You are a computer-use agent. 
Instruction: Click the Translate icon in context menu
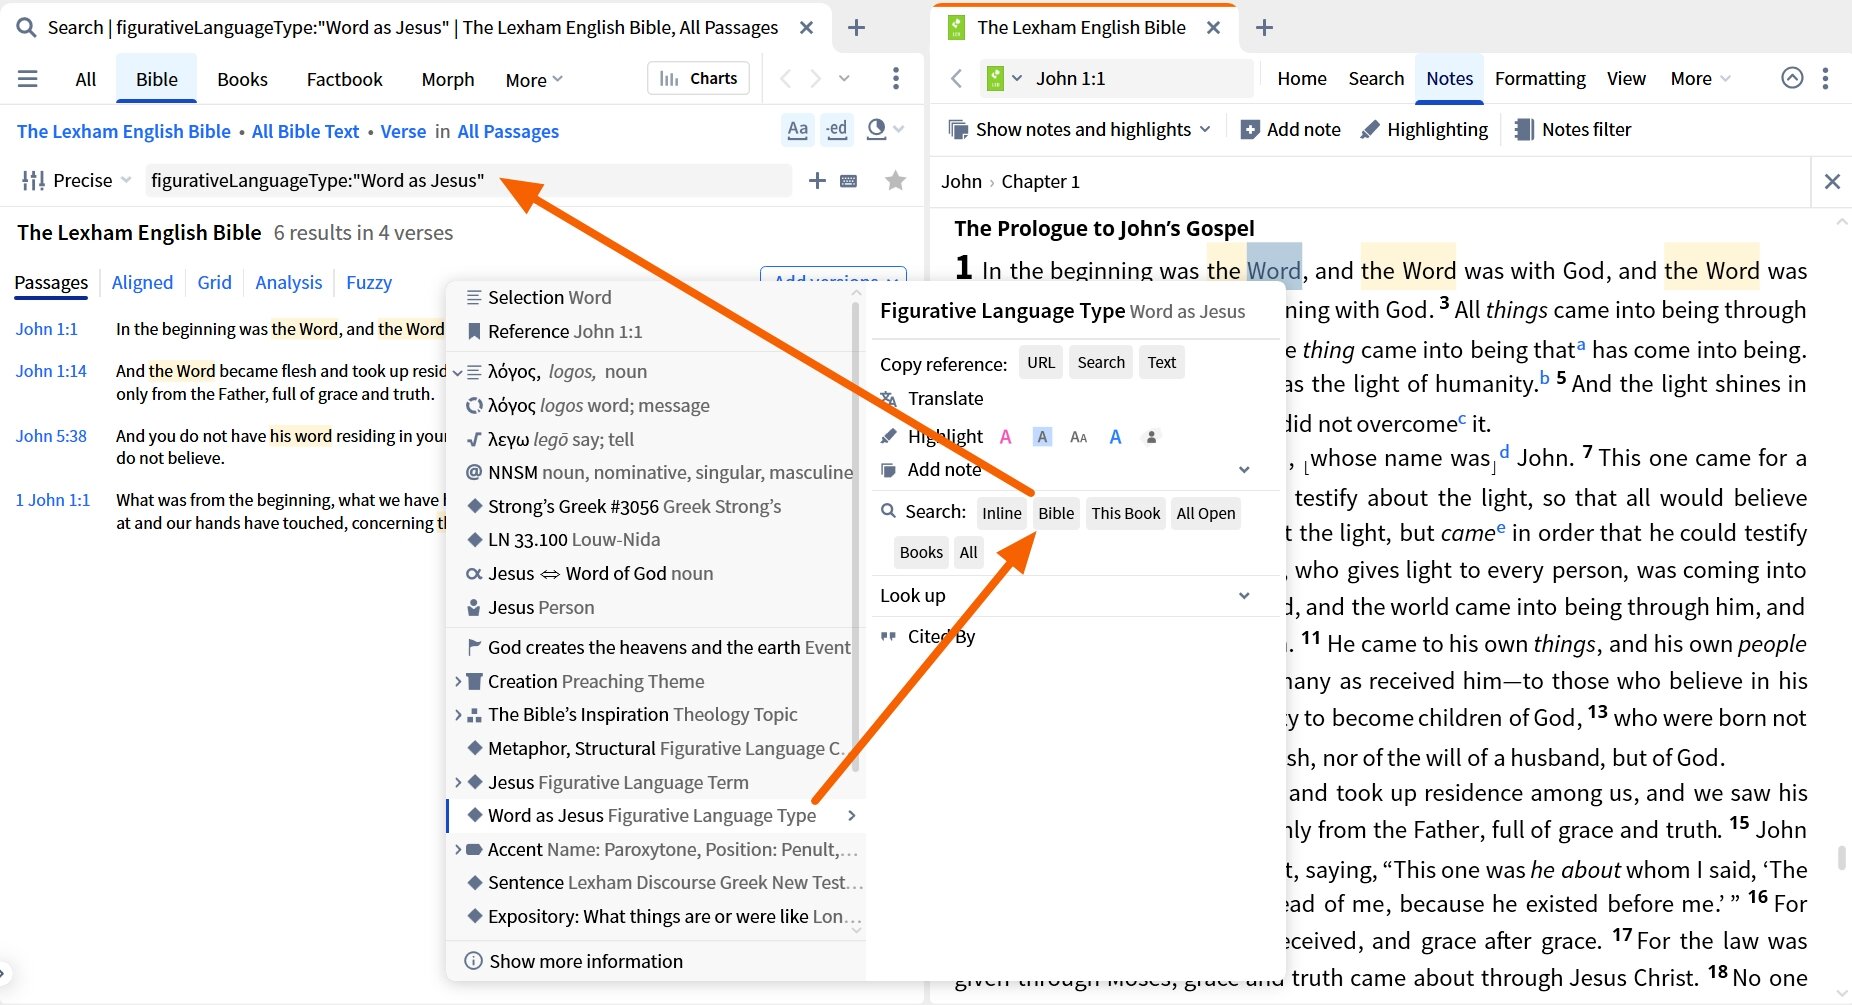[x=888, y=399]
